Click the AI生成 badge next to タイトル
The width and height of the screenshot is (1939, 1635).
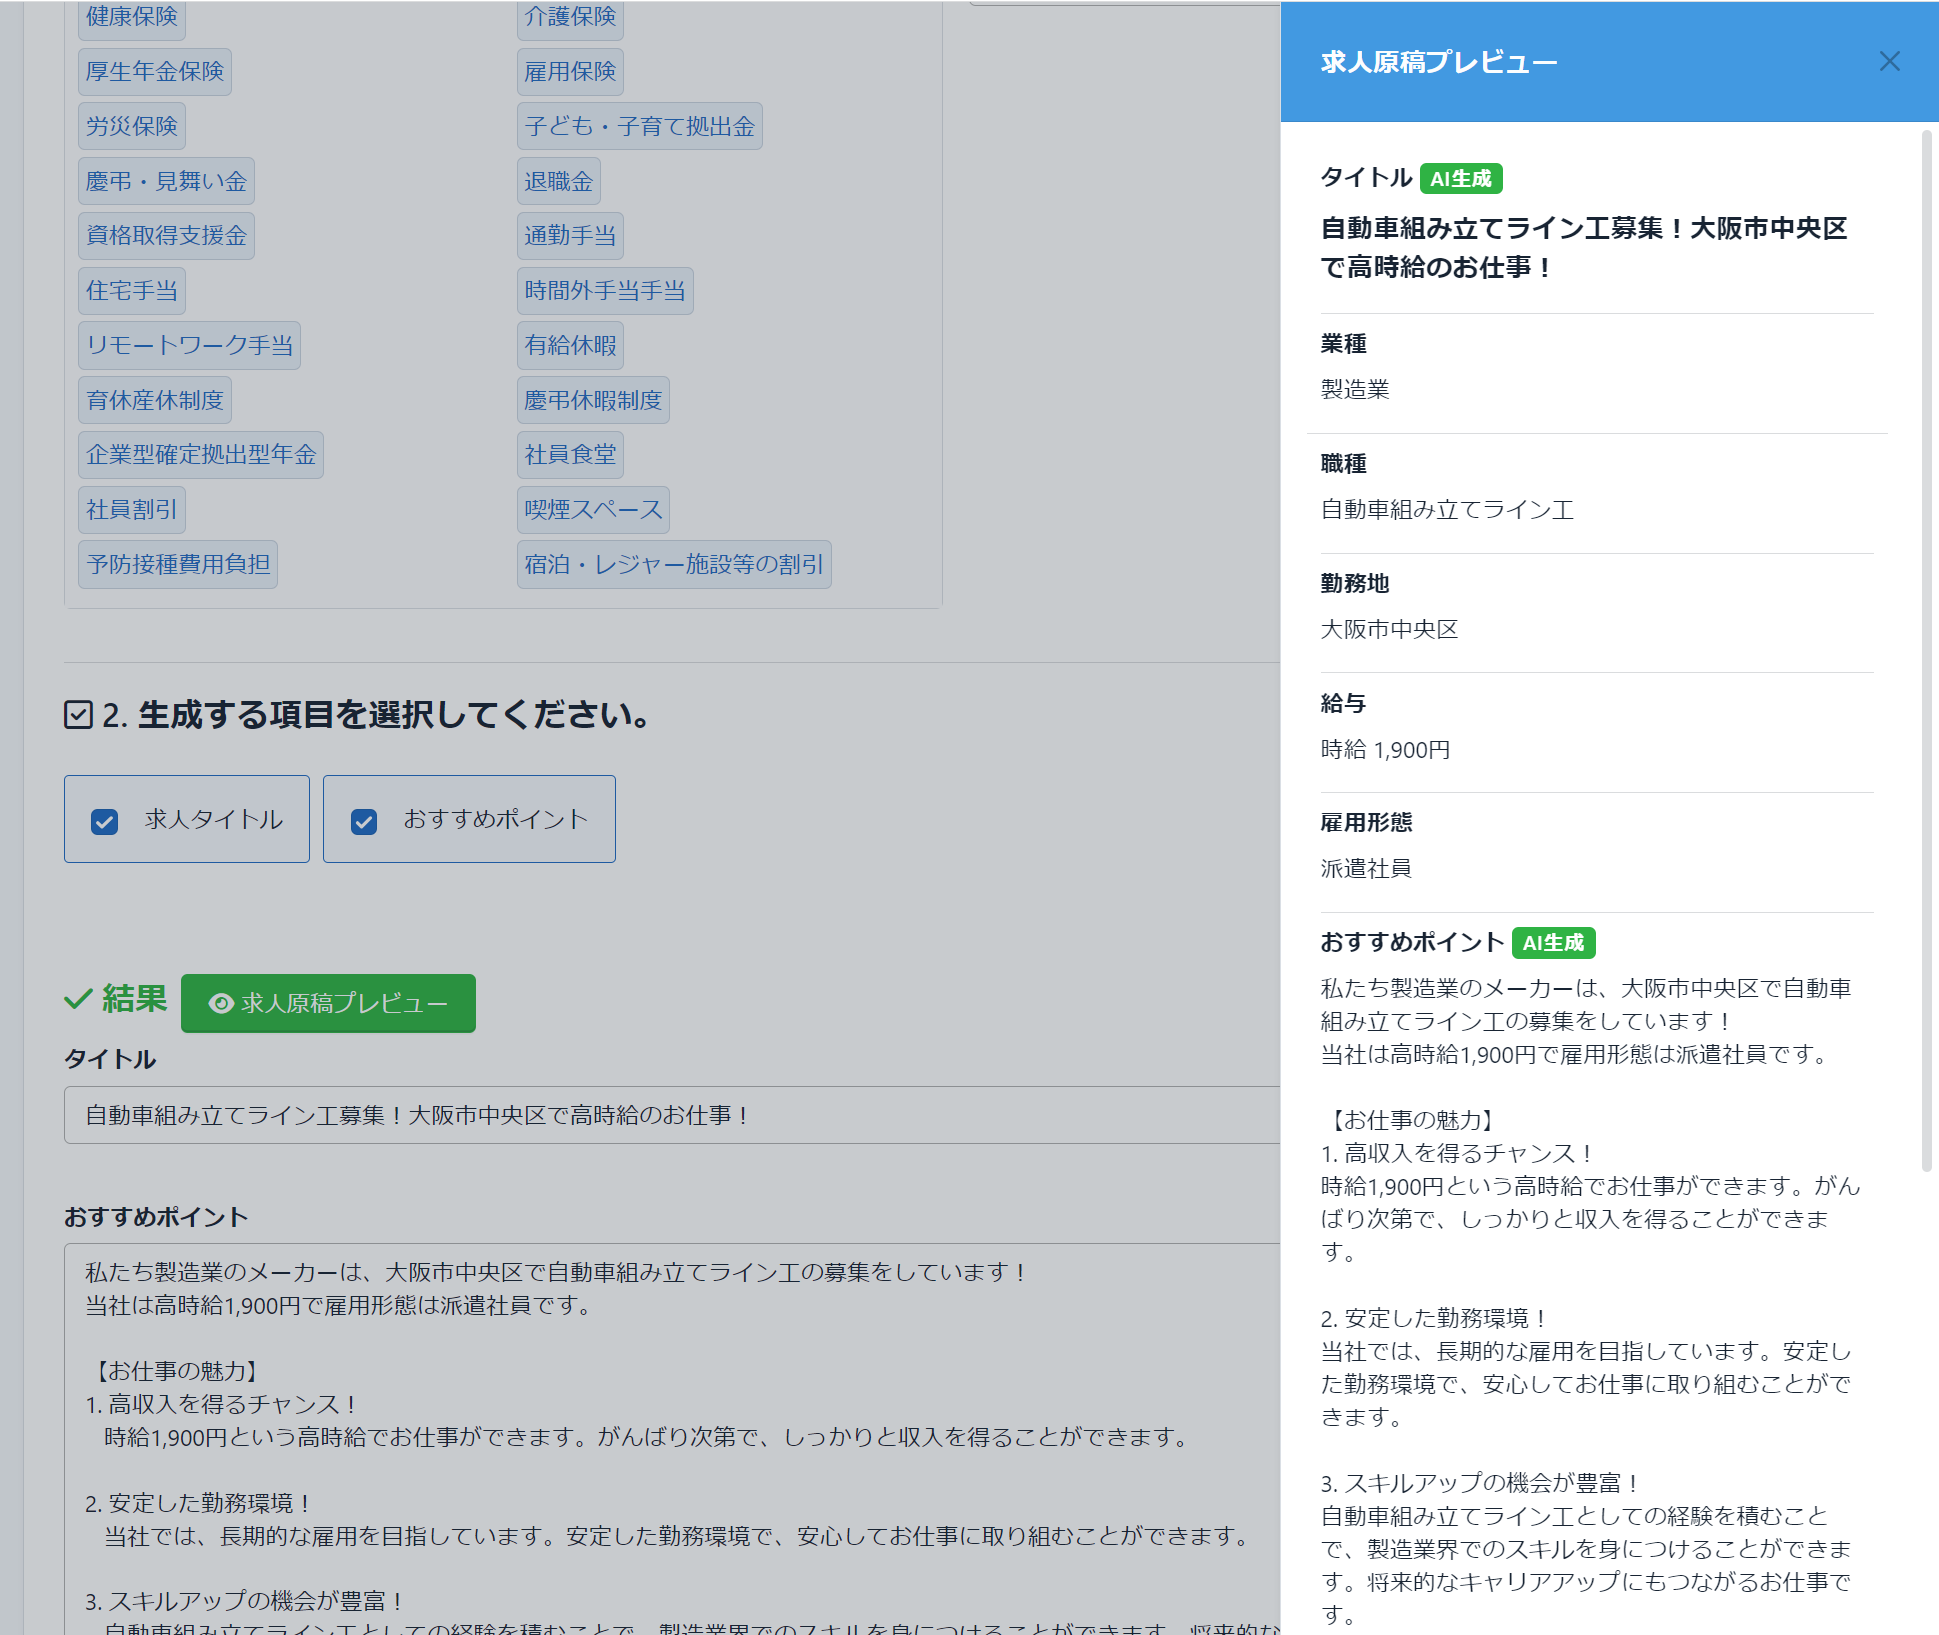(x=1460, y=179)
